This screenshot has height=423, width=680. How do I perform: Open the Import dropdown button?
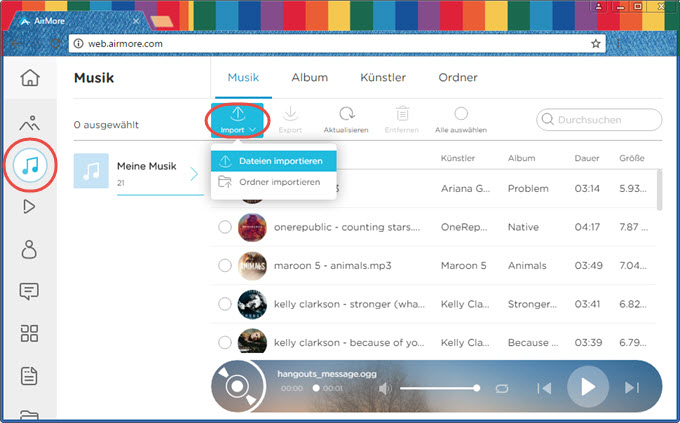click(x=237, y=120)
